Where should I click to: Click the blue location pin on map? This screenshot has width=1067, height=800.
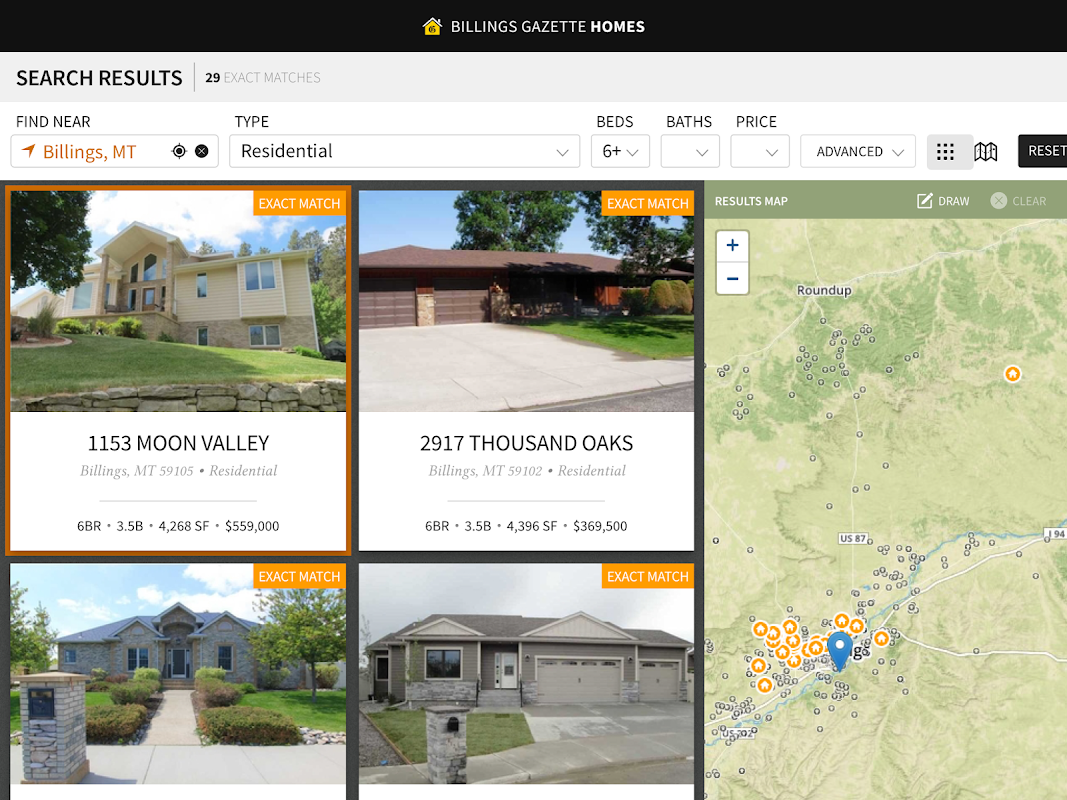click(x=840, y=650)
